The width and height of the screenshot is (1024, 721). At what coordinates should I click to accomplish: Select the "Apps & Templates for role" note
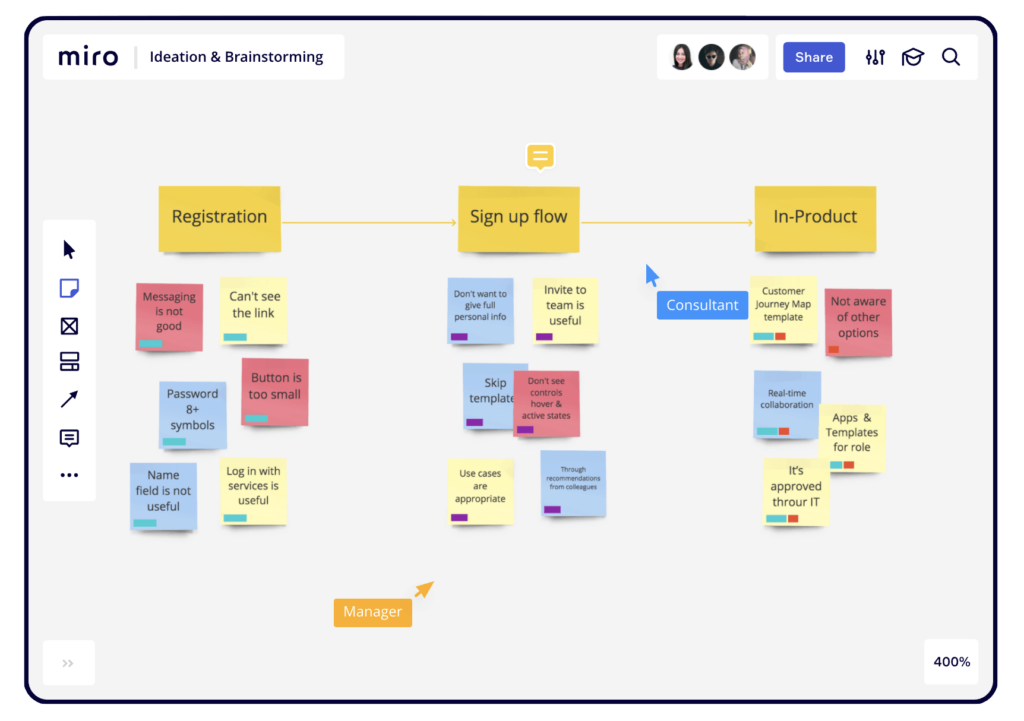852,438
